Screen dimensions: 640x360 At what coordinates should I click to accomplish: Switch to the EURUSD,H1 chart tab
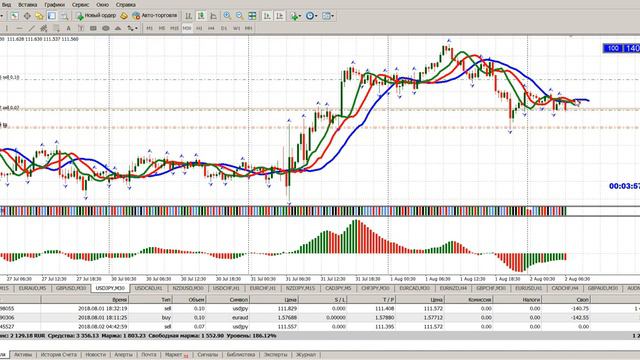pos(529,288)
